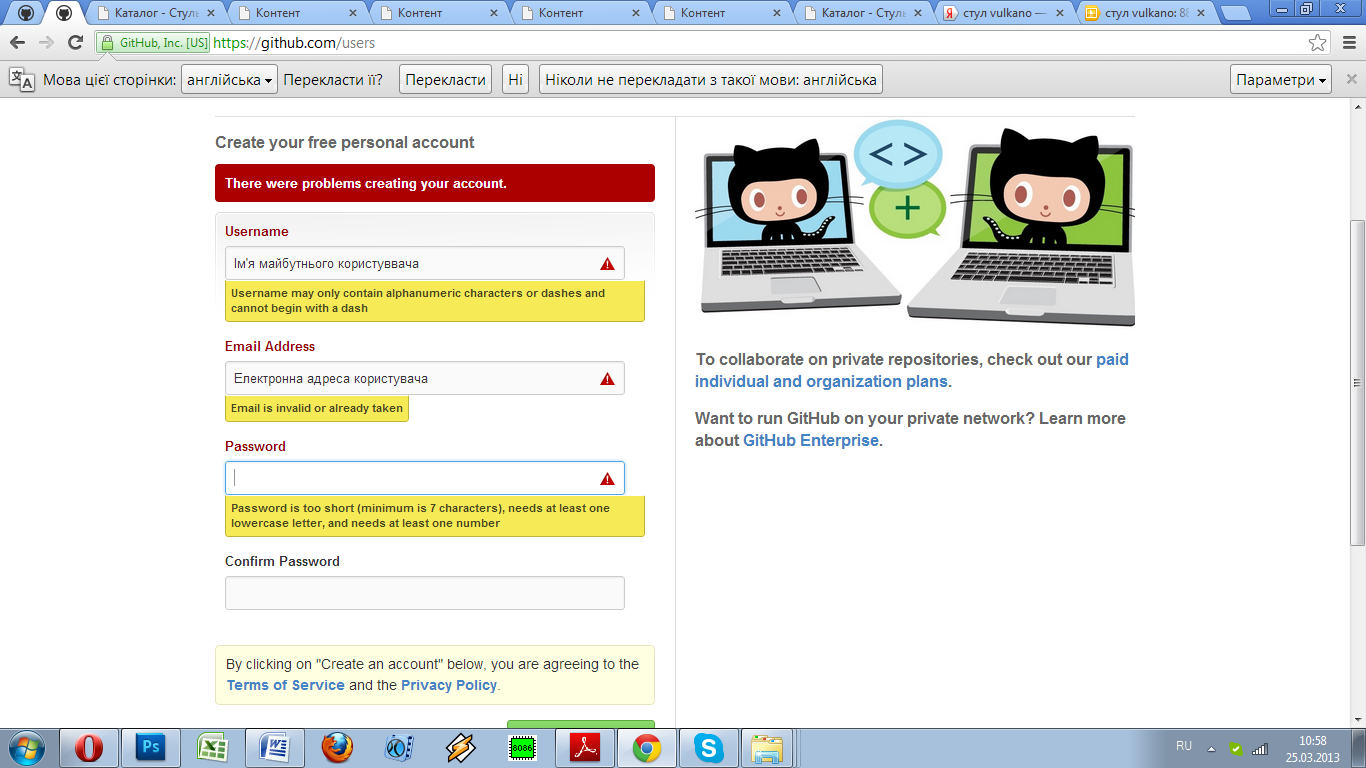The width and height of the screenshot is (1366, 768).
Task: Click warning icon in Username field
Action: click(x=607, y=264)
